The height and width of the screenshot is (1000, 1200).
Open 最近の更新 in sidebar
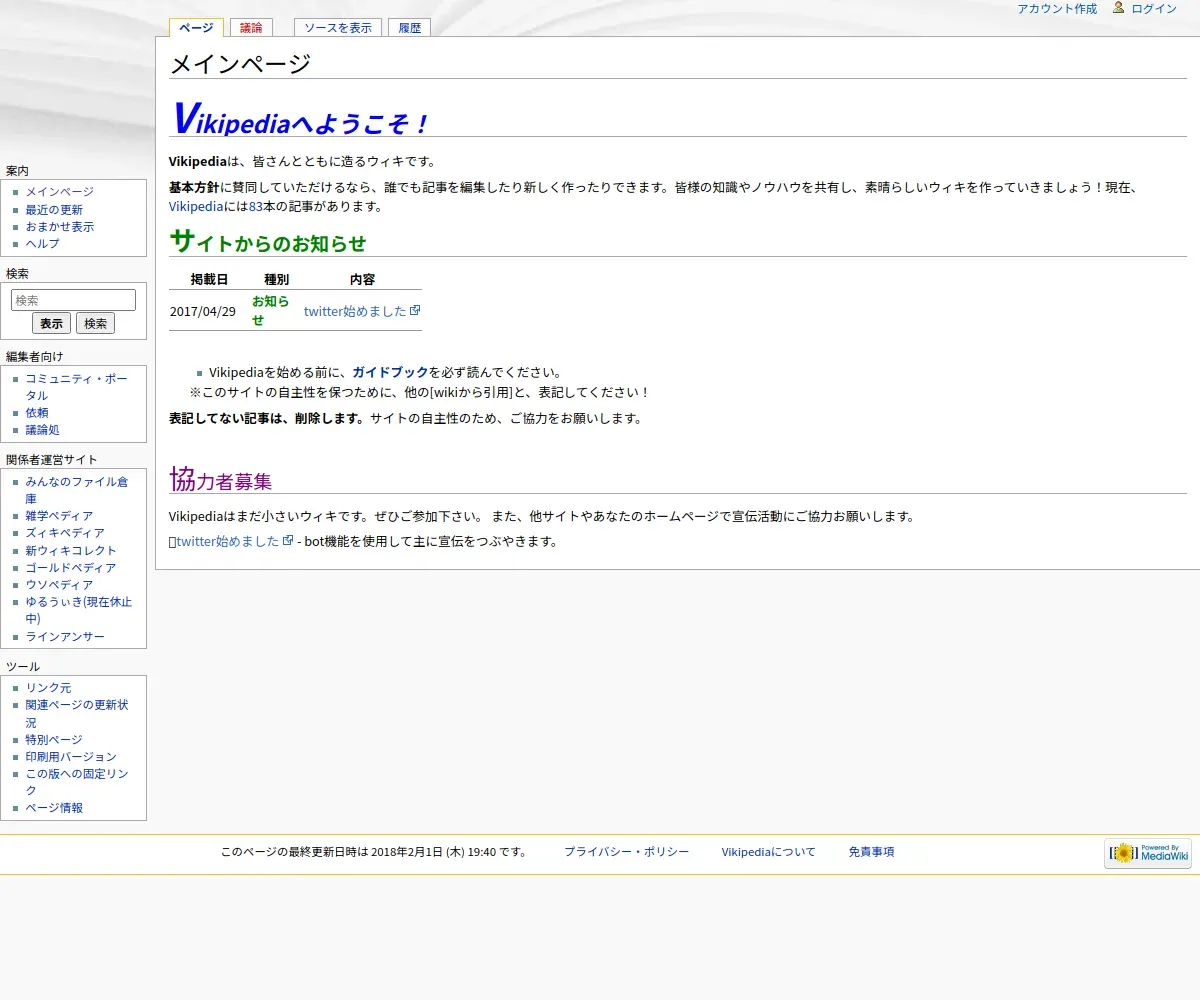[54, 210]
